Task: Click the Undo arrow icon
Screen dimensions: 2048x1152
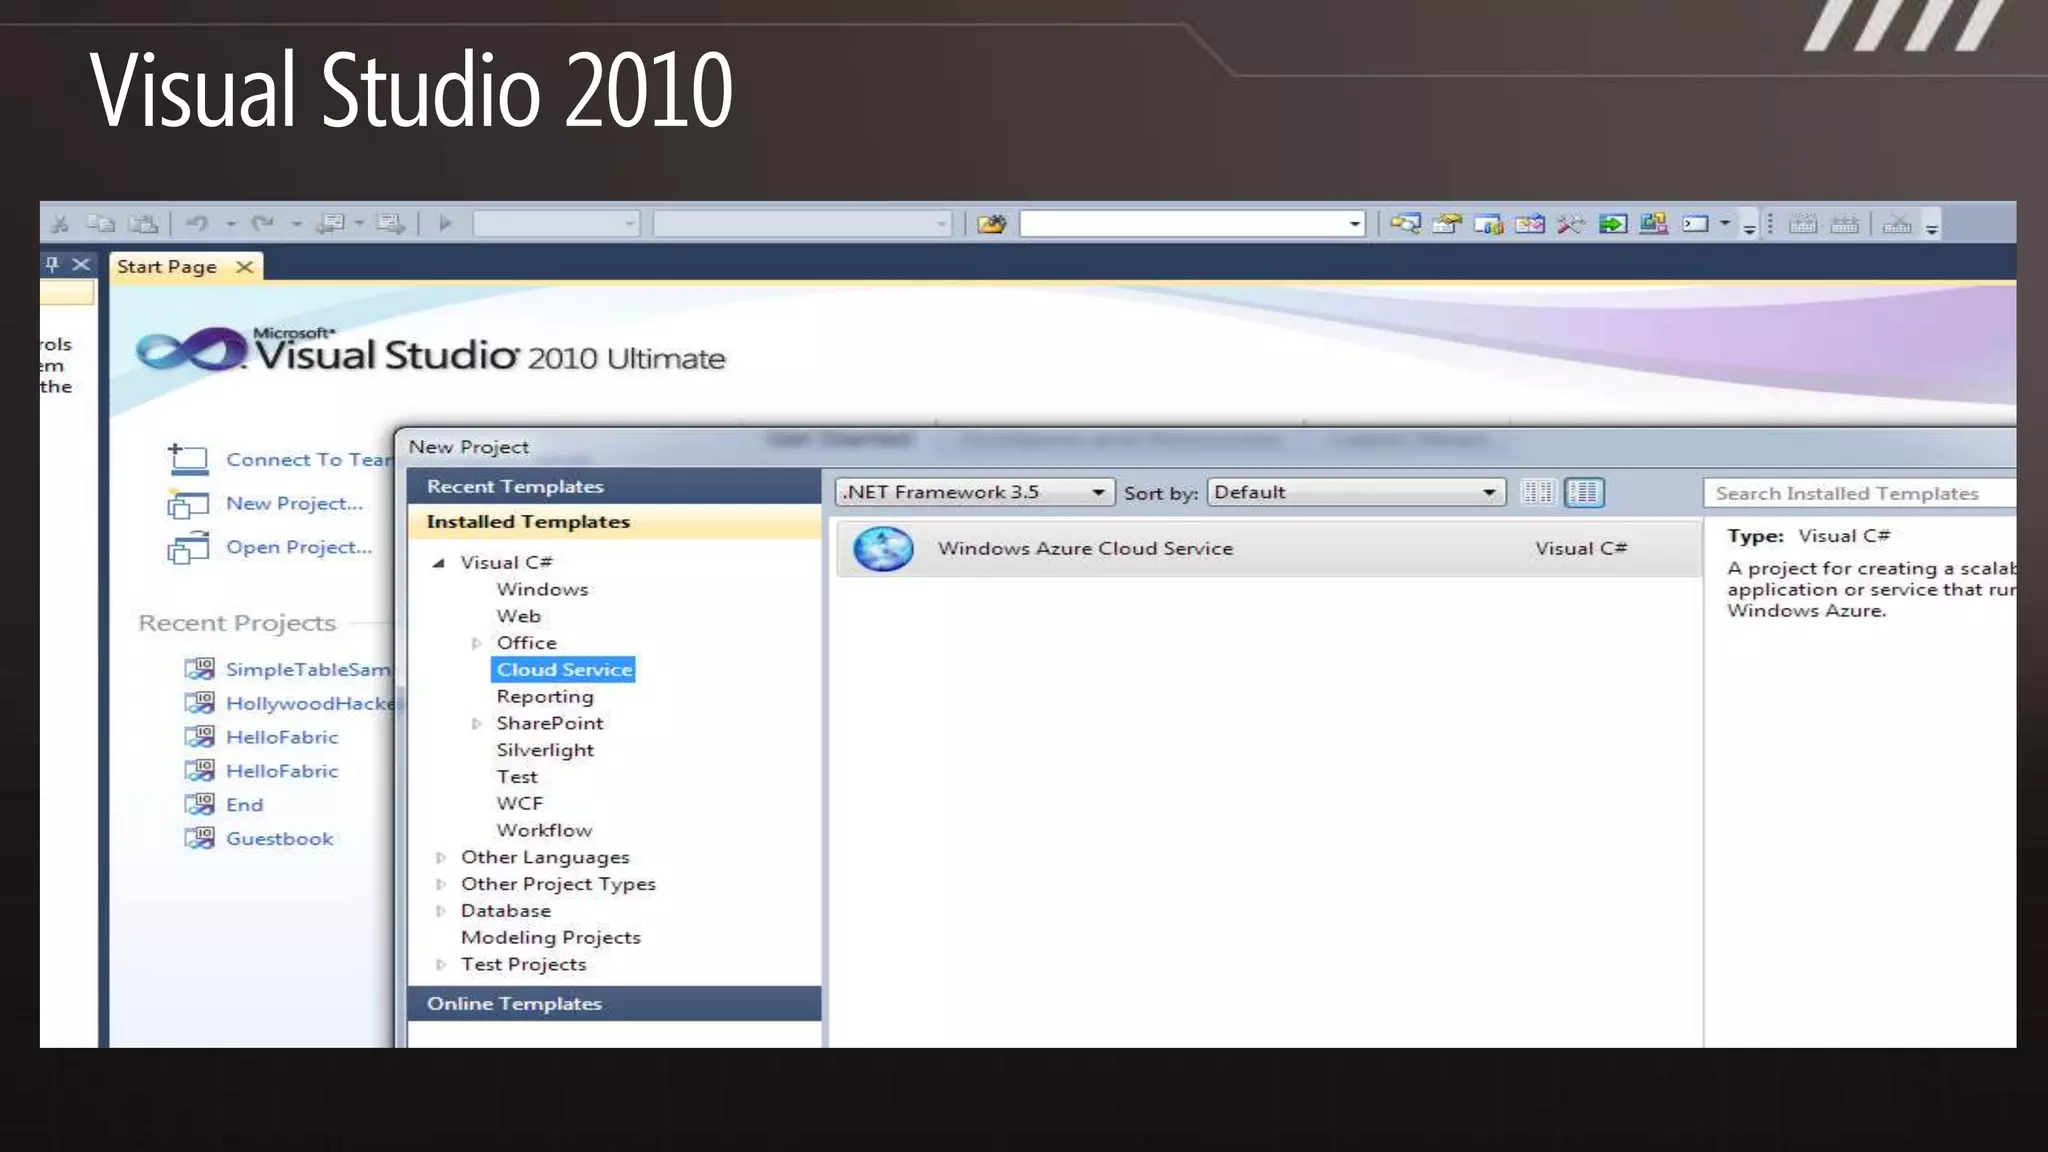Action: click(x=197, y=224)
